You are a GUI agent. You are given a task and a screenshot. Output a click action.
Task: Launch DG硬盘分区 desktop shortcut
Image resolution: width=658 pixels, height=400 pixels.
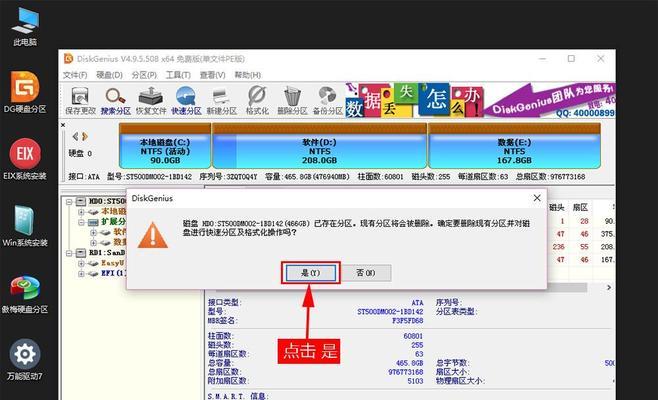pyautogui.click(x=25, y=92)
